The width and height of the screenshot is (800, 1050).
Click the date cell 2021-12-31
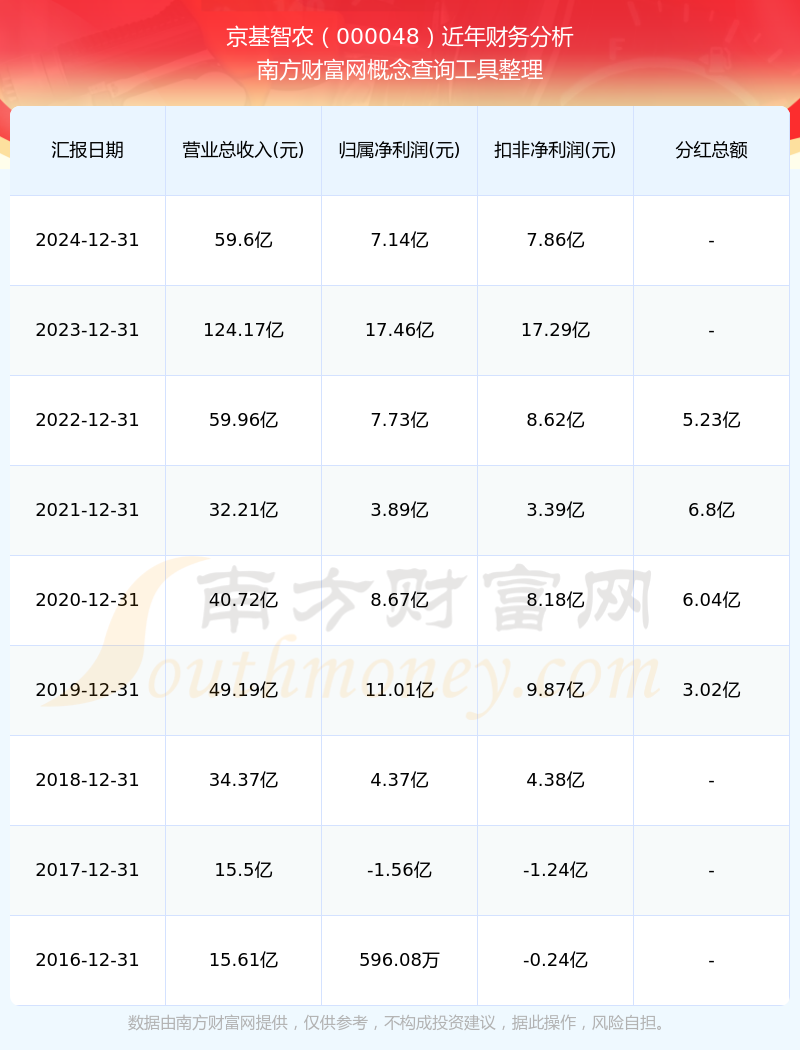click(x=88, y=510)
